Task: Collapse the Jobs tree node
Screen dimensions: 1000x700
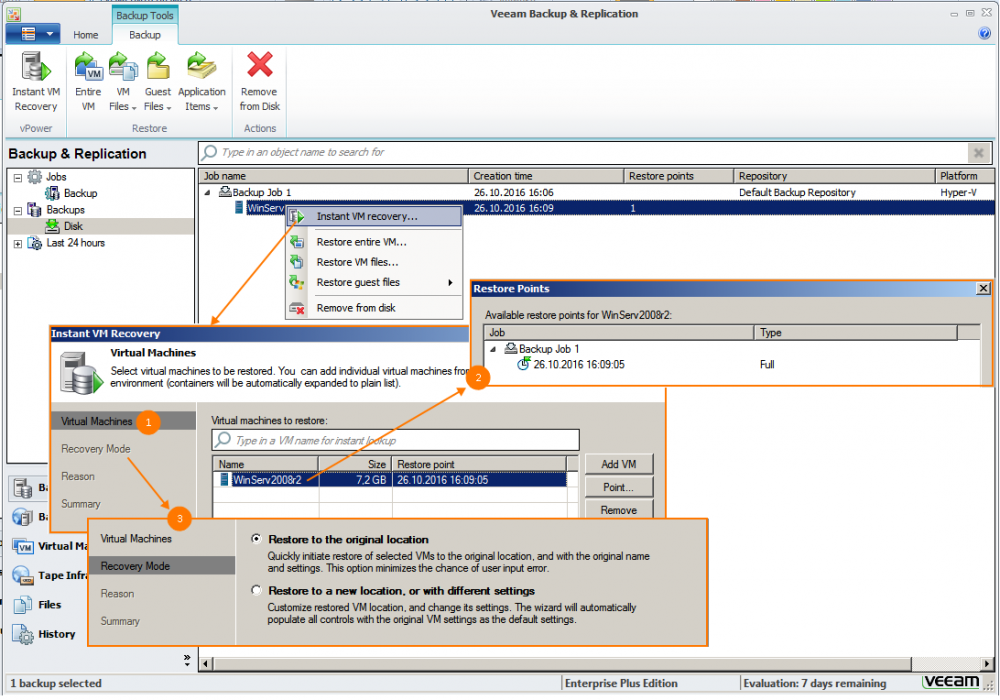Action: coord(18,177)
